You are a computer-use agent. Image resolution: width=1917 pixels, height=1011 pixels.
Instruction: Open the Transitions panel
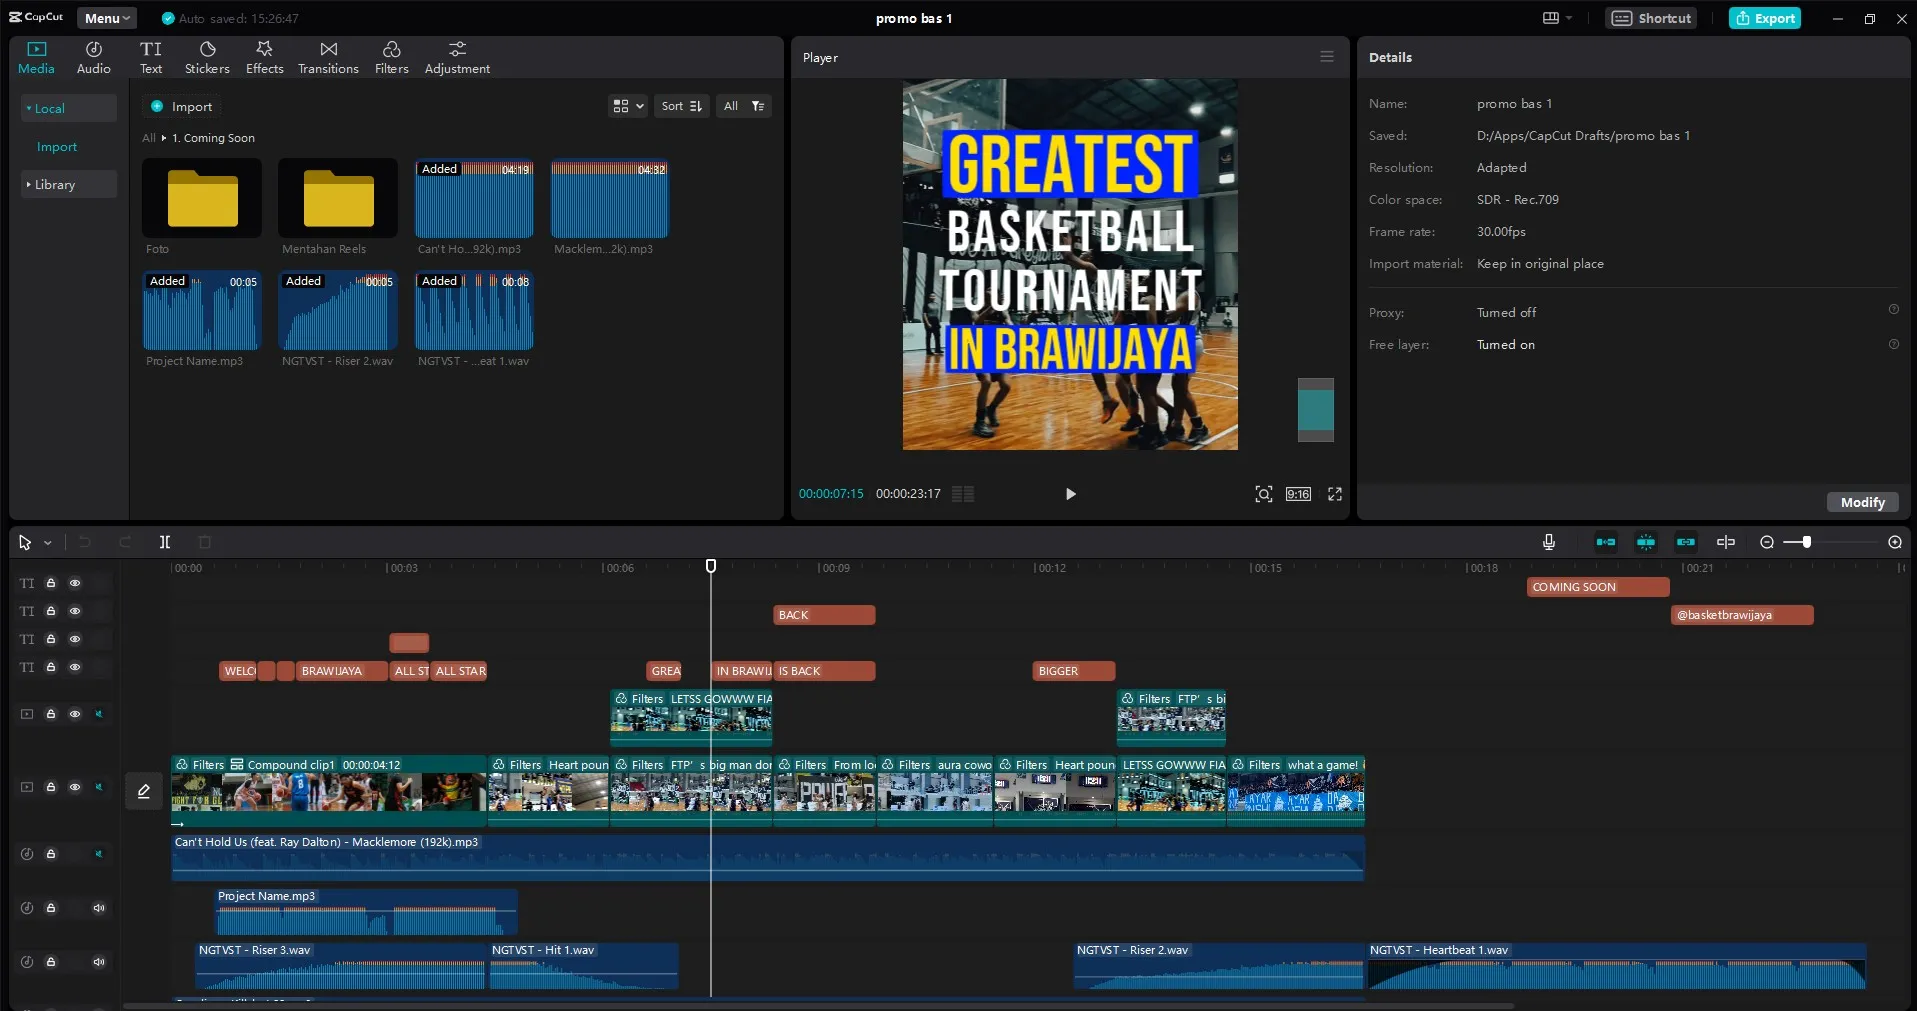(328, 58)
